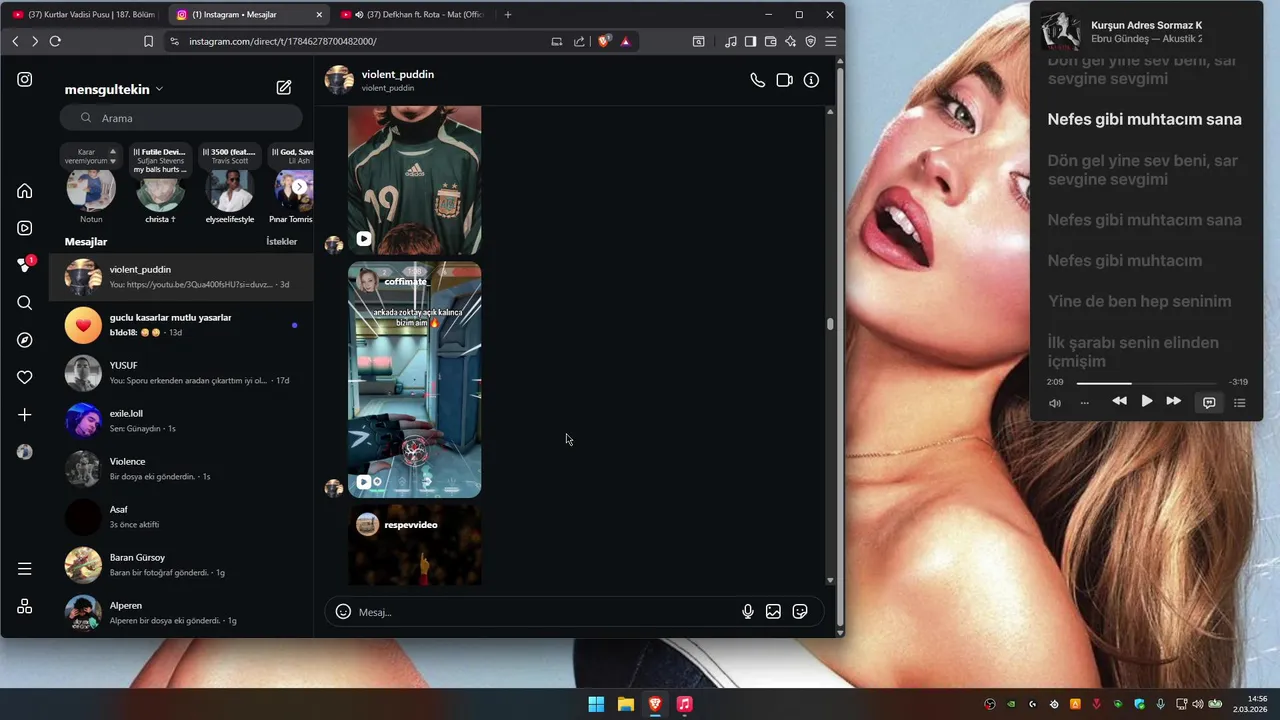Screen dimensions: 1280x720
Task: Switch to Defkhan ft. Rota tab
Action: tap(414, 15)
